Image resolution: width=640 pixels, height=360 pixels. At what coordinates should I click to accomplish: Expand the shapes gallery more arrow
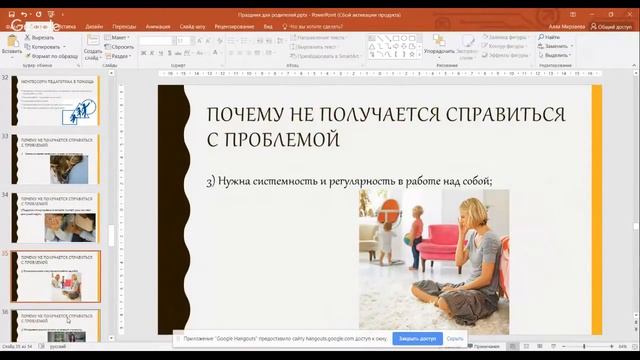click(x=420, y=55)
